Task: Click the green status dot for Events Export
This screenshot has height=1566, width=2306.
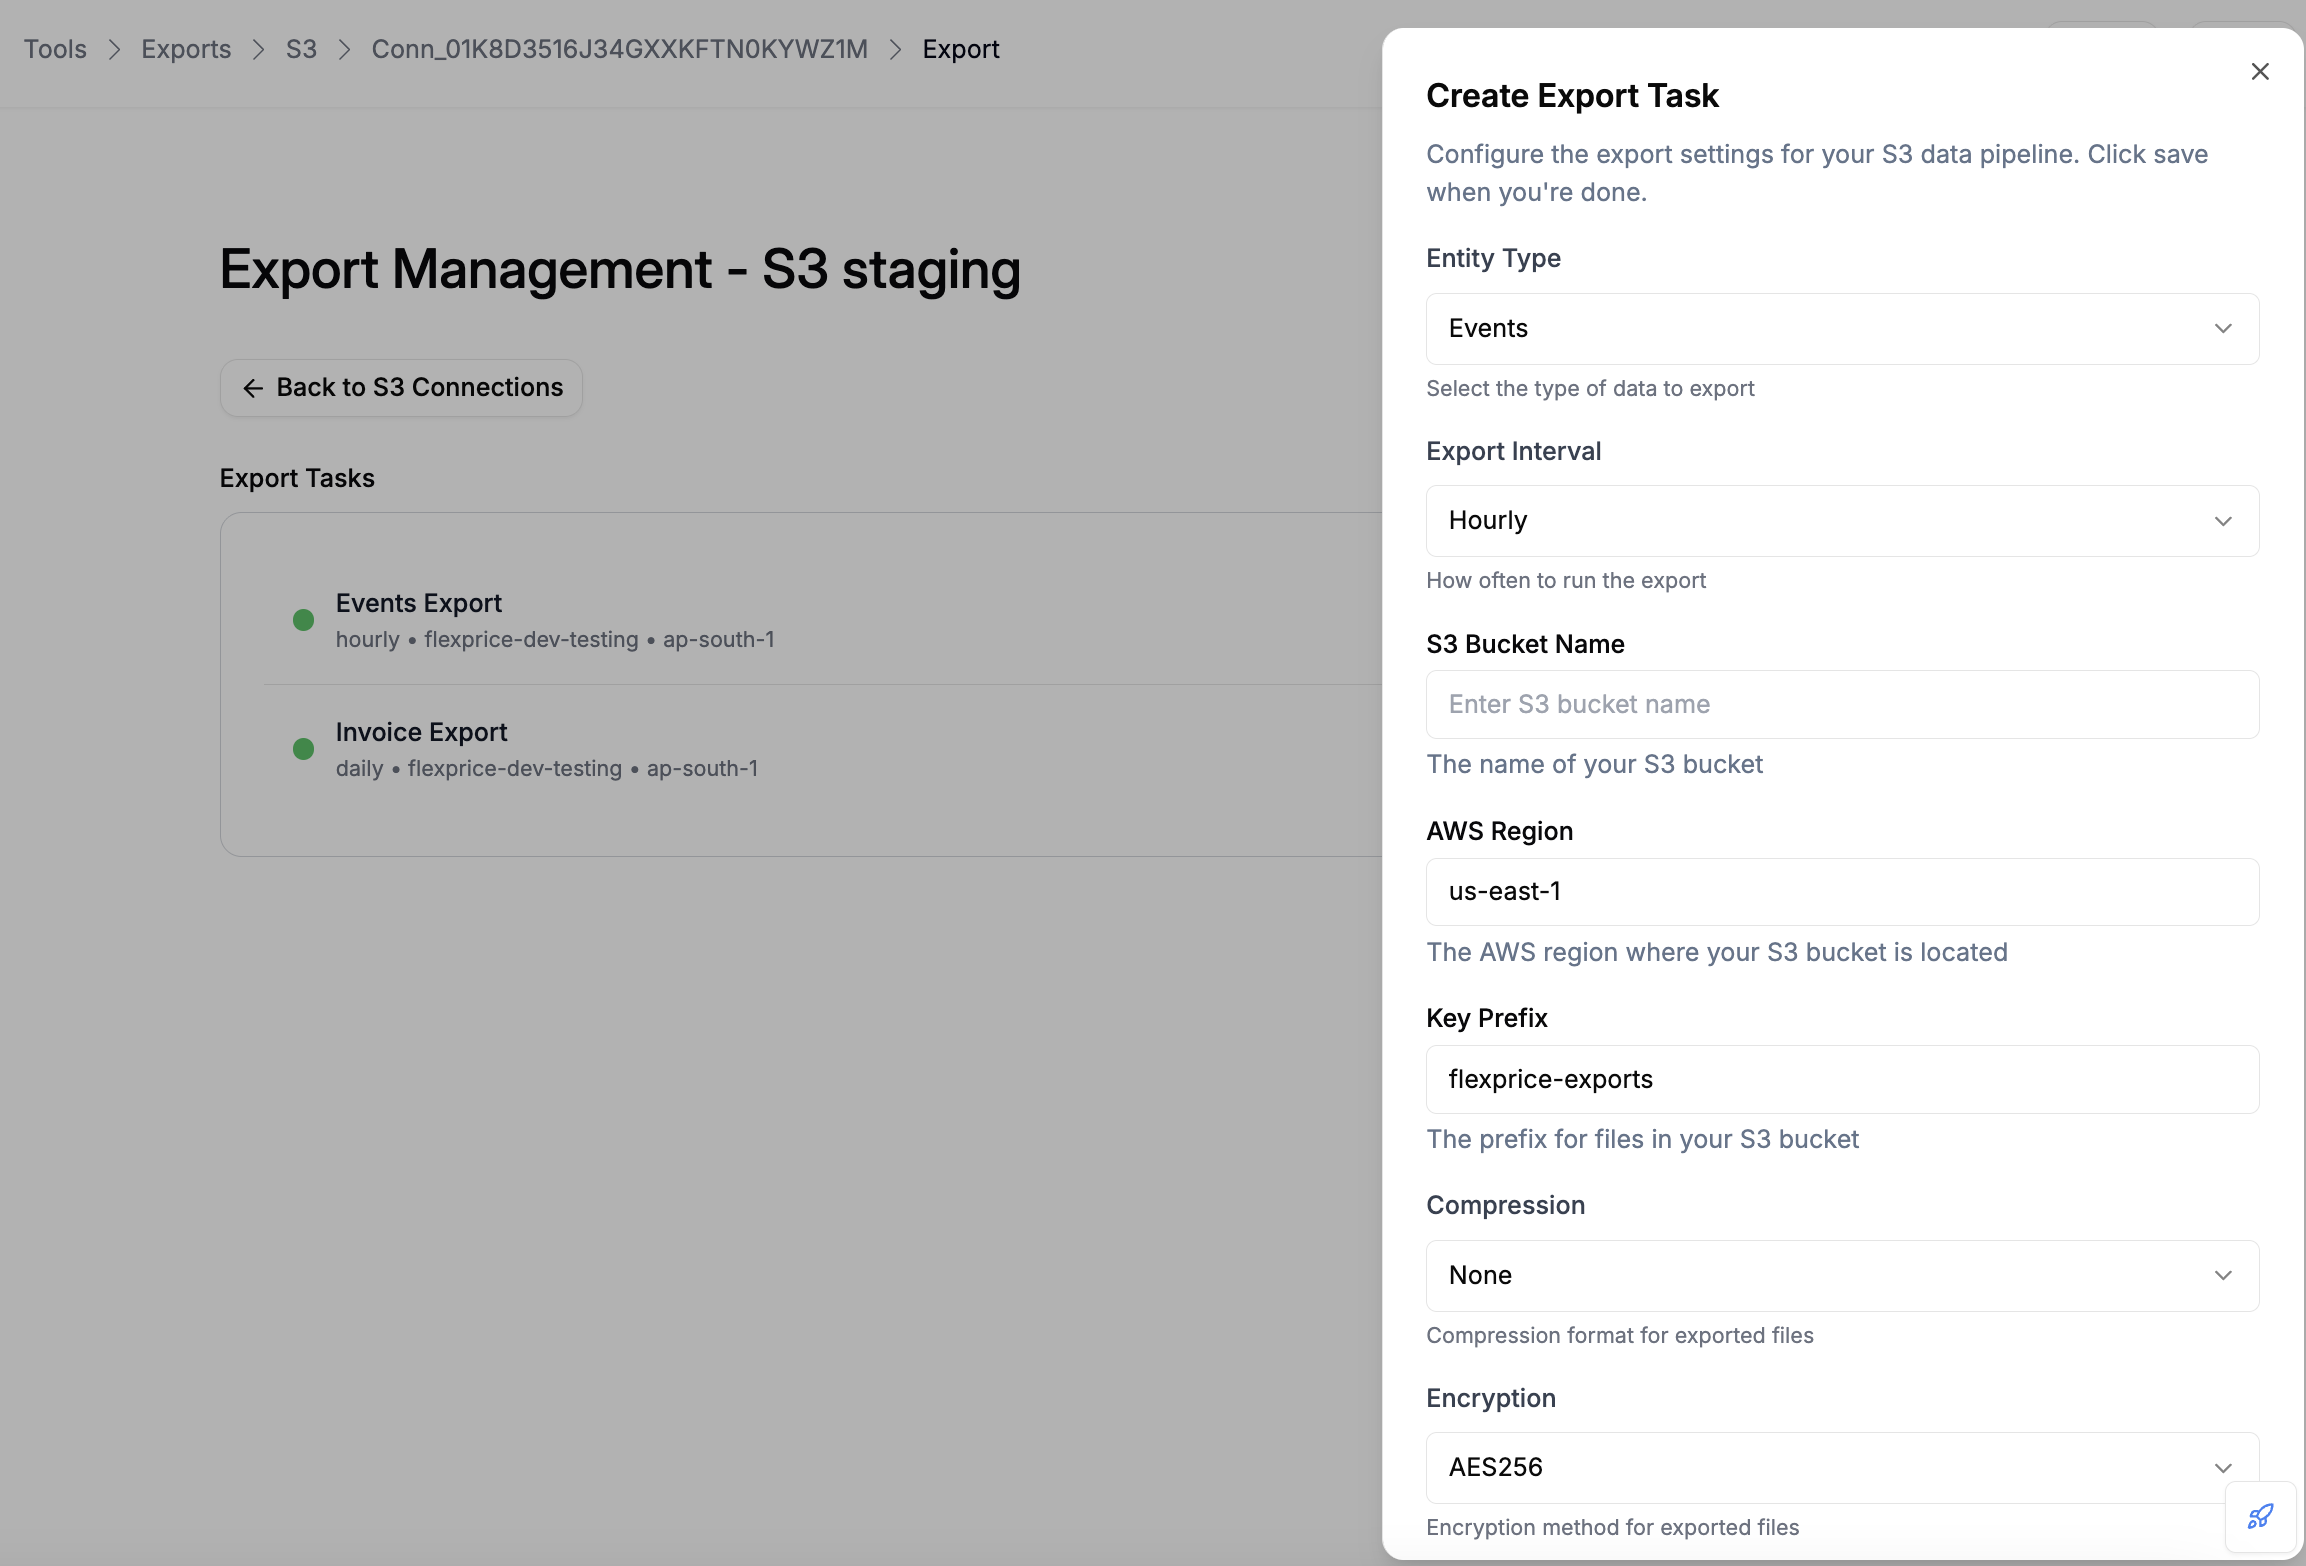Action: click(x=304, y=620)
